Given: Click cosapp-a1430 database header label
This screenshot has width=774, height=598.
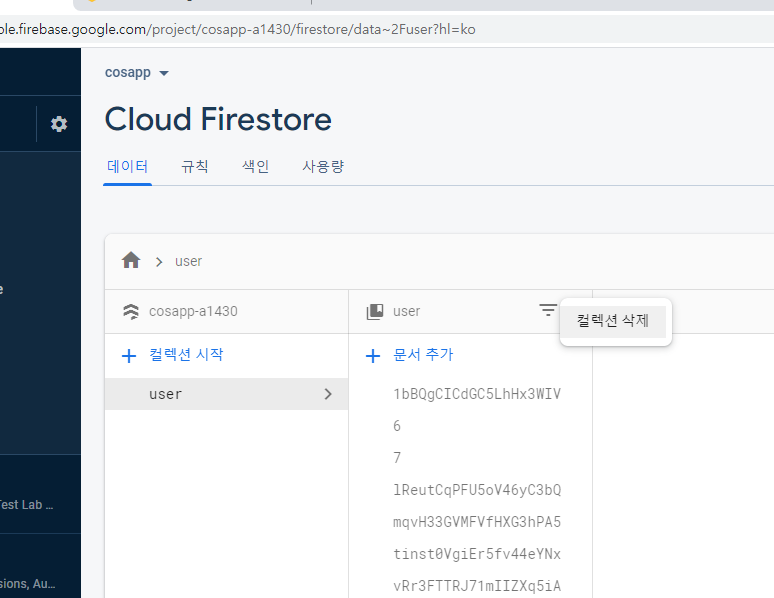Looking at the screenshot, I should 193,312.
